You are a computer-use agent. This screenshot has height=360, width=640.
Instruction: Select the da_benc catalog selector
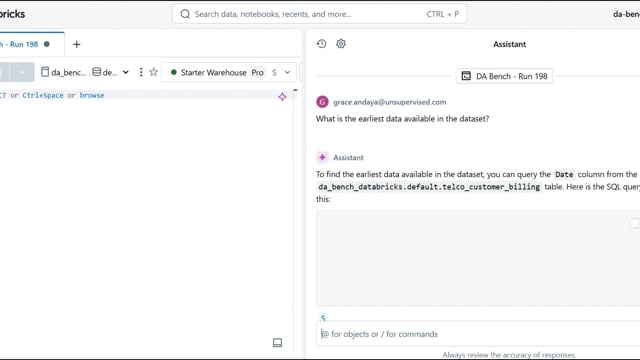click(x=64, y=72)
